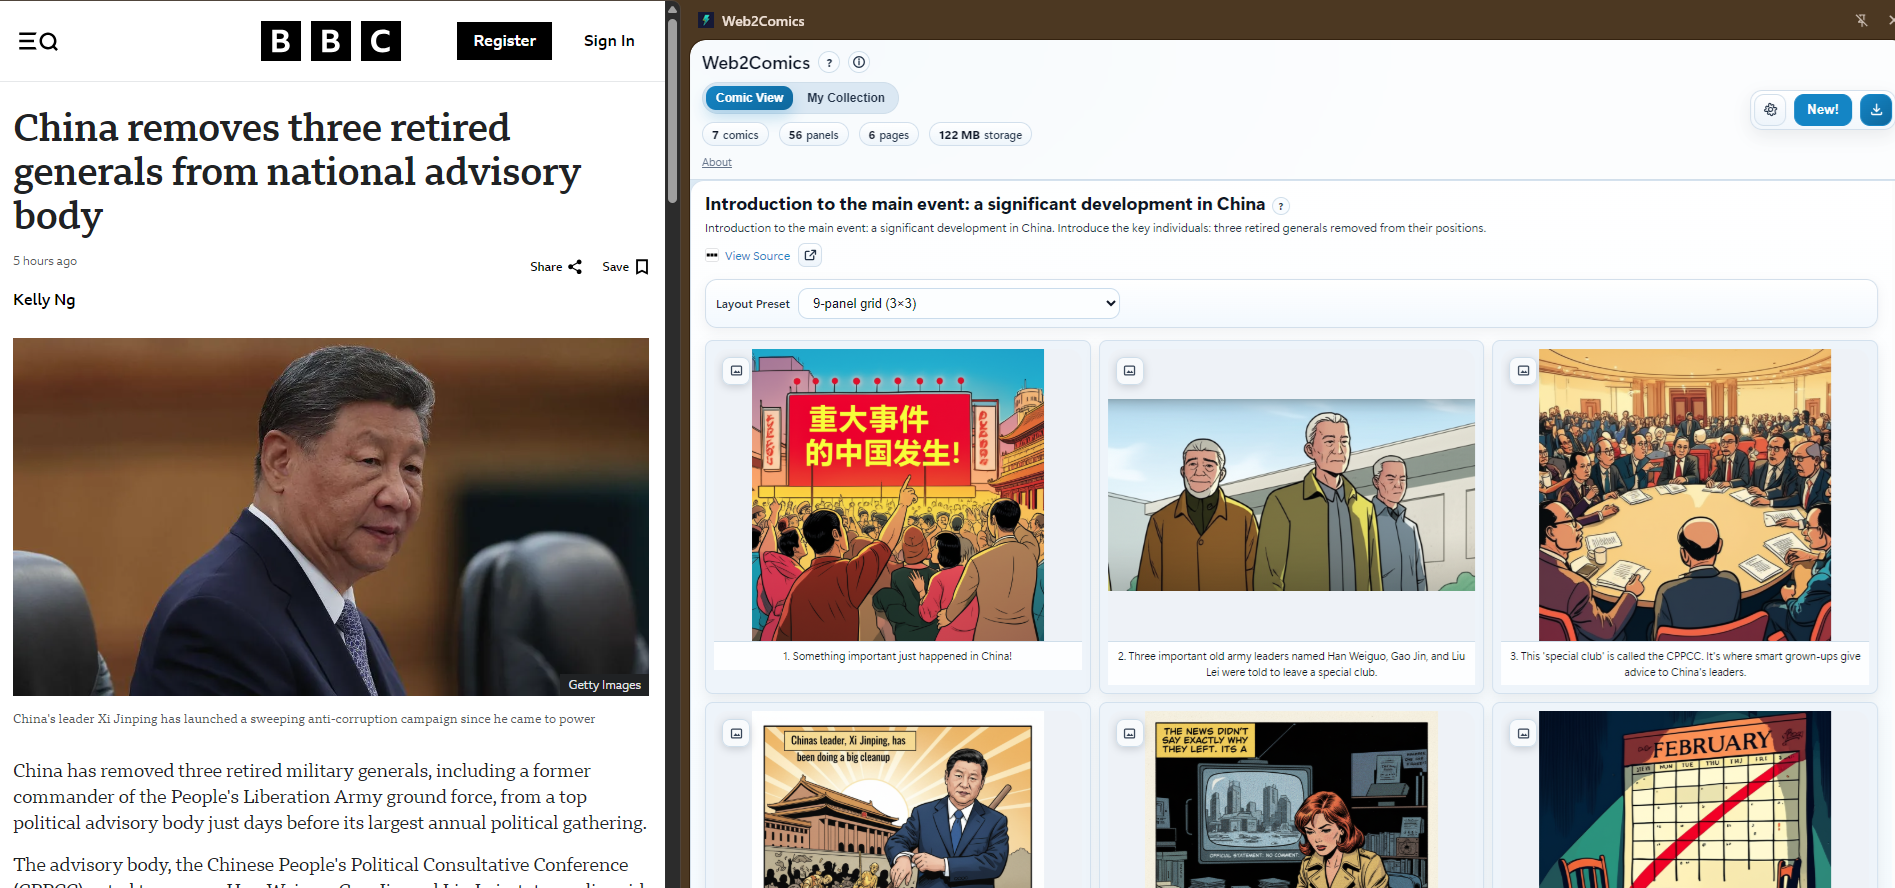Screen dimensions: 1895x888
Task: Click the image icon on panel 1
Action: point(736,371)
